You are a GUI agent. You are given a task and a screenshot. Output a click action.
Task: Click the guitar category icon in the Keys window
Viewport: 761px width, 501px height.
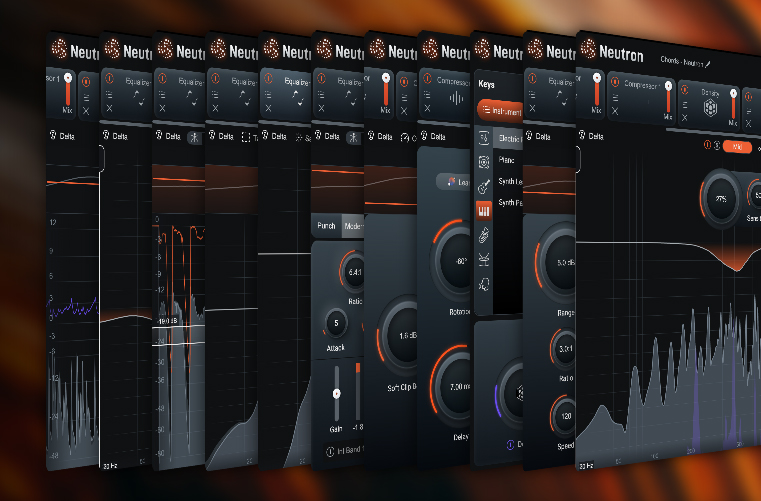(x=484, y=186)
